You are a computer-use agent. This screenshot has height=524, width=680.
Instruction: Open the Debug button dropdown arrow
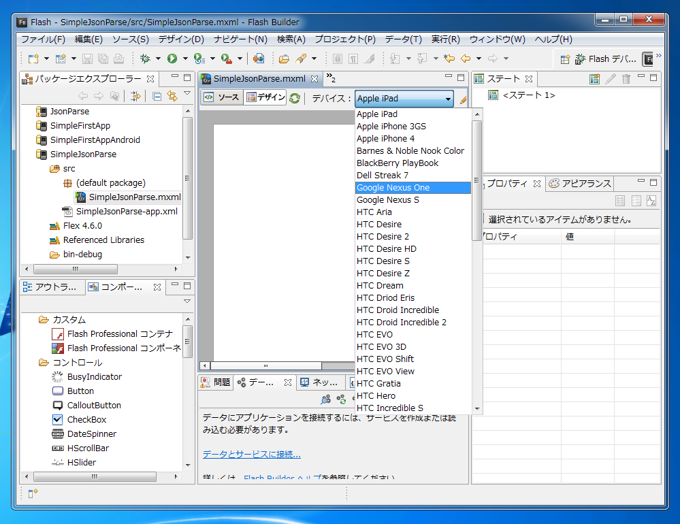tap(158, 59)
